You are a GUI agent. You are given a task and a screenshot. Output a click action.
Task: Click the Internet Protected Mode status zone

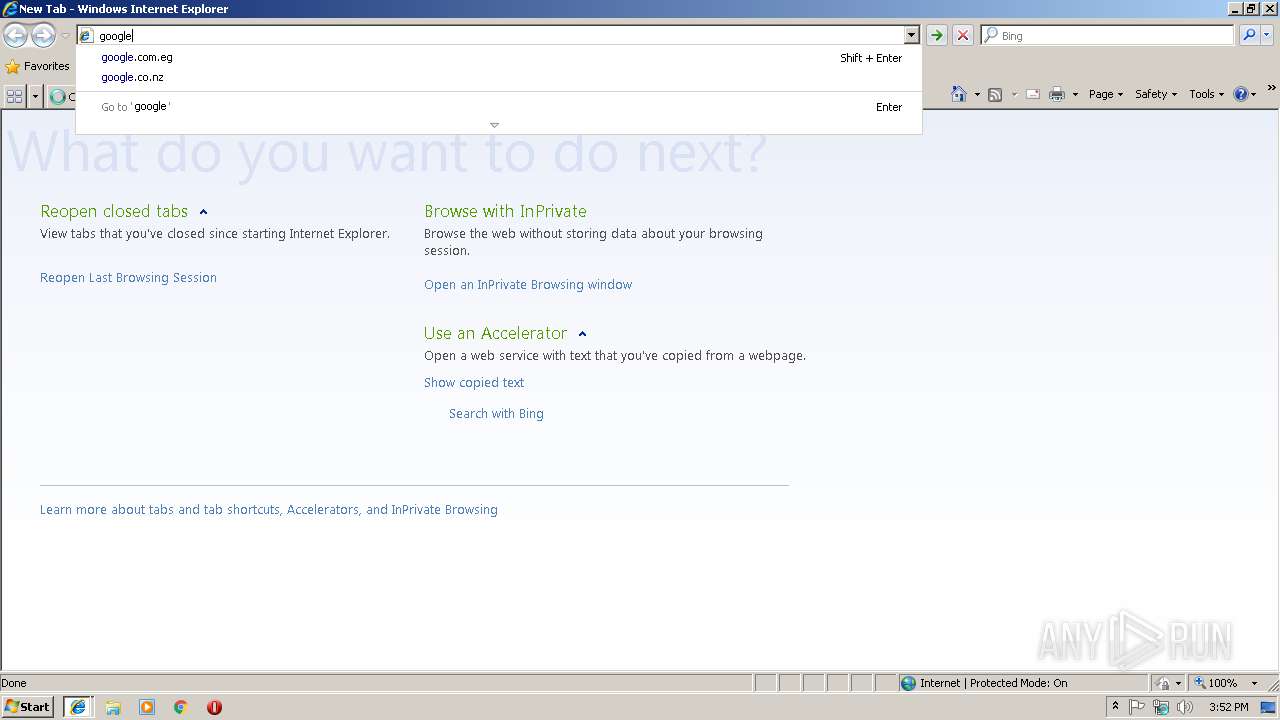click(1023, 683)
